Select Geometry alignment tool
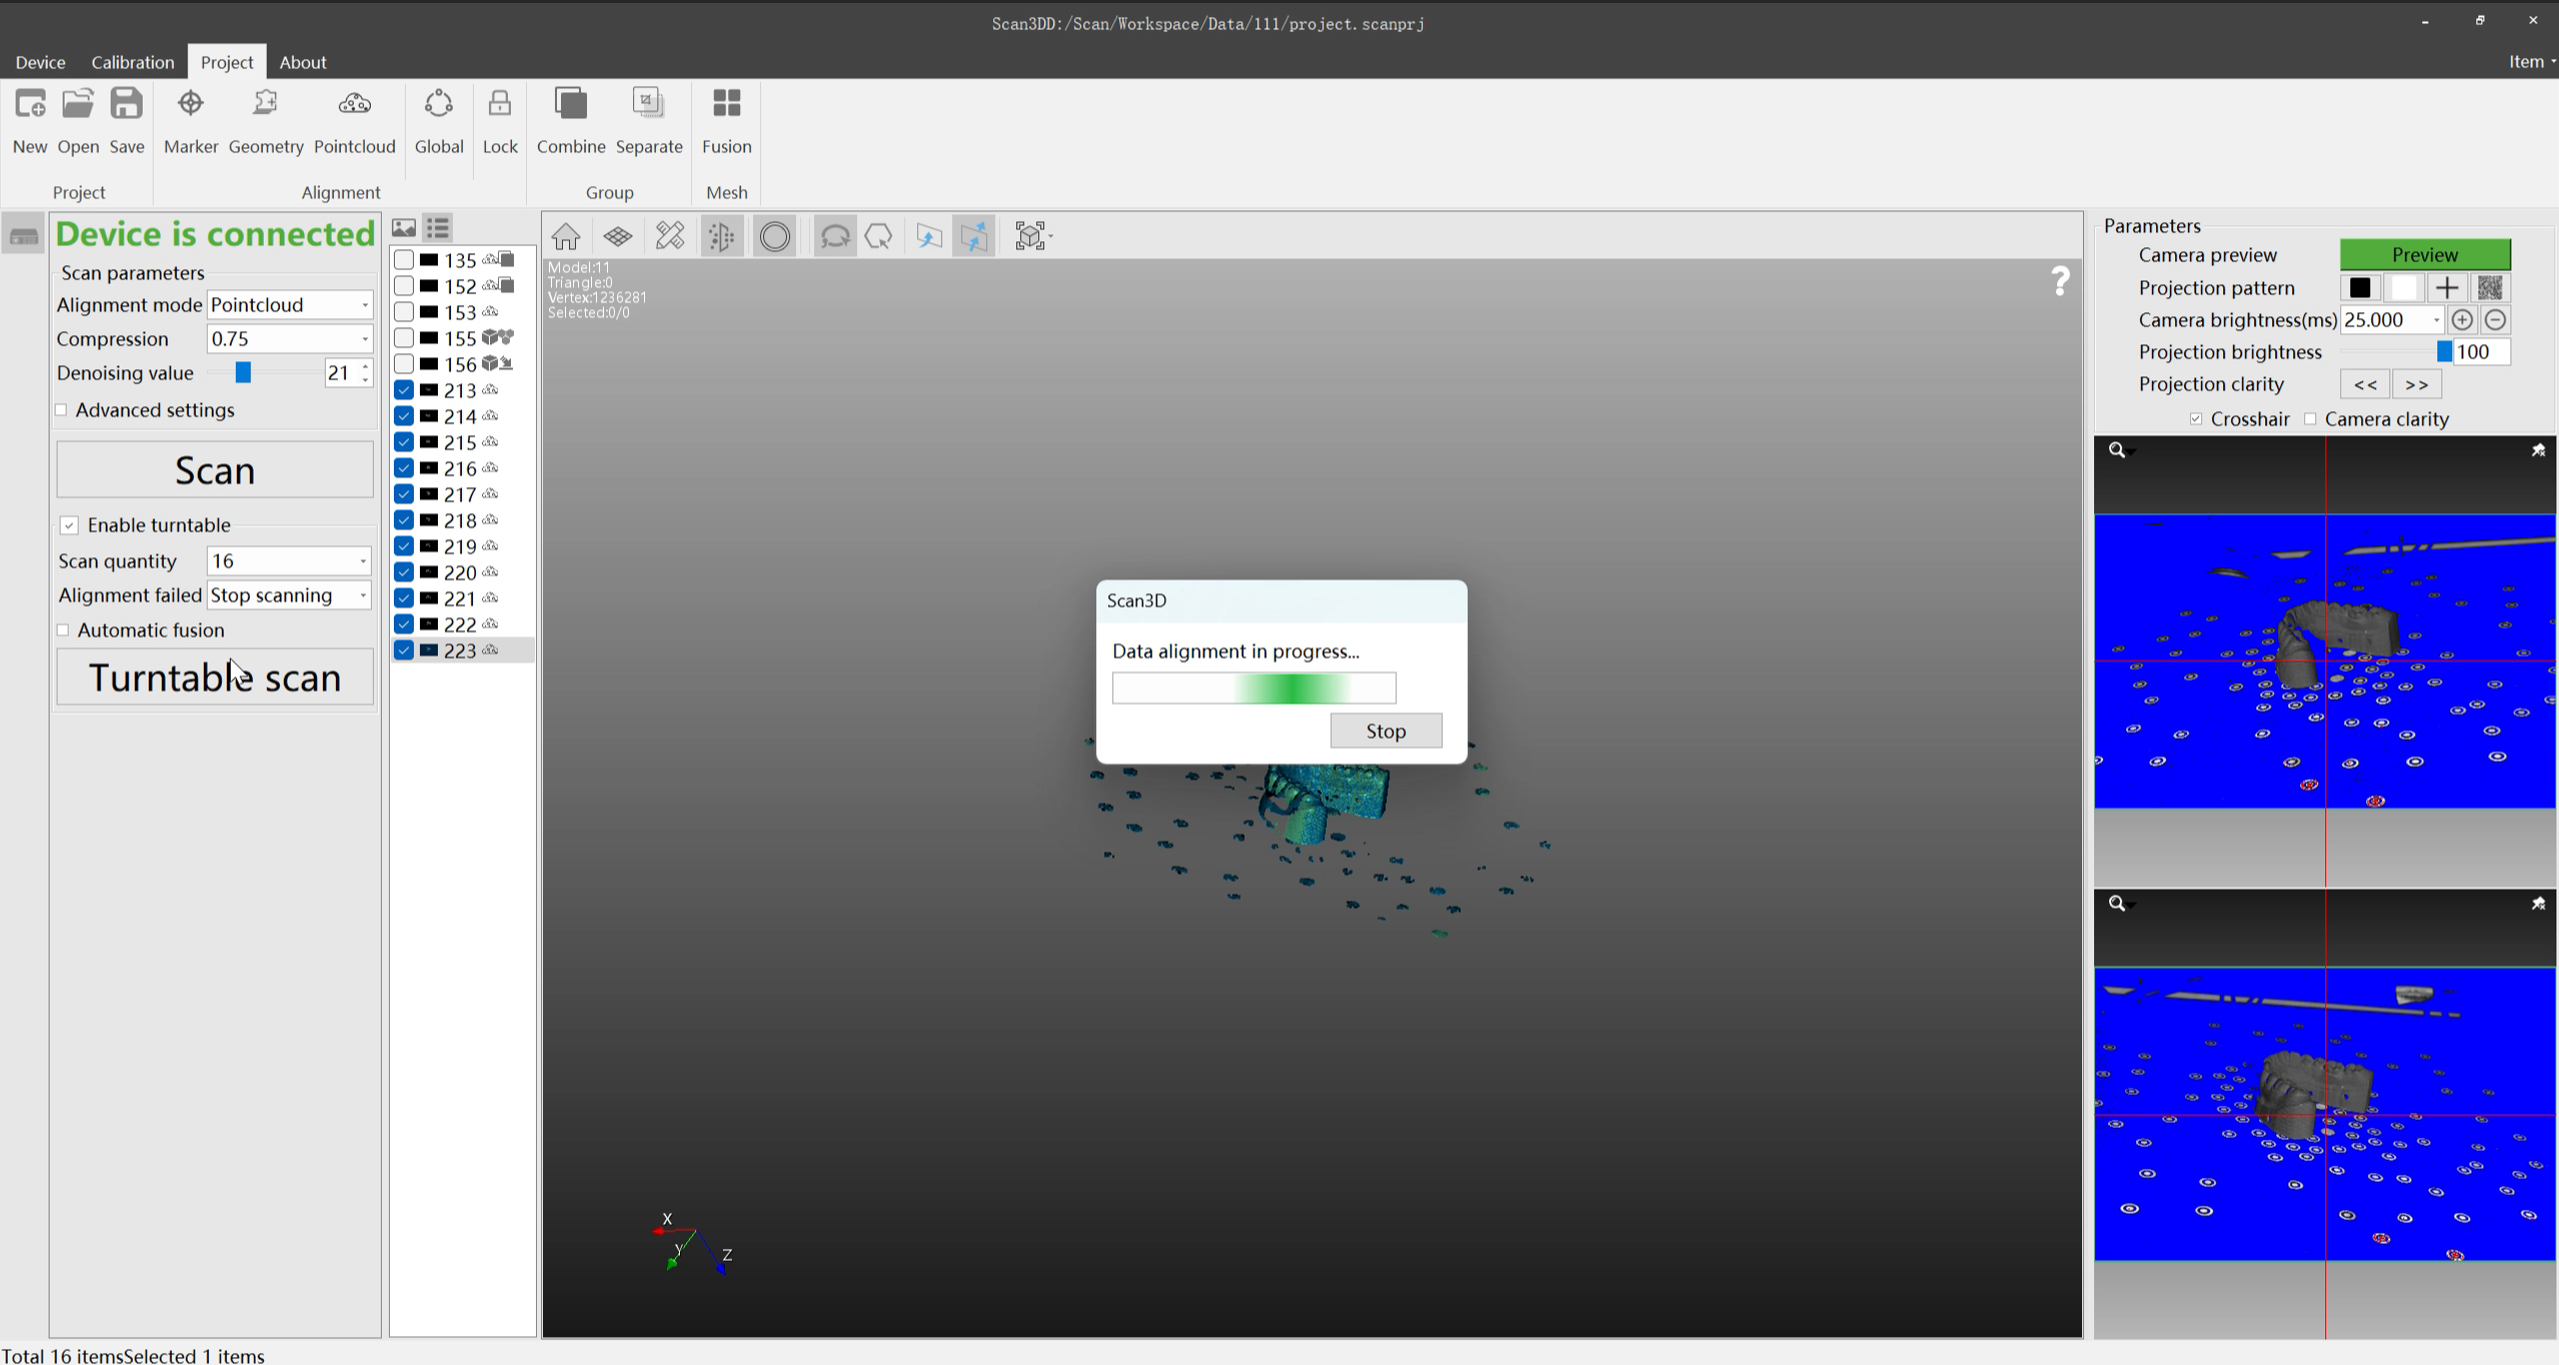2559x1365 pixels. [x=265, y=104]
